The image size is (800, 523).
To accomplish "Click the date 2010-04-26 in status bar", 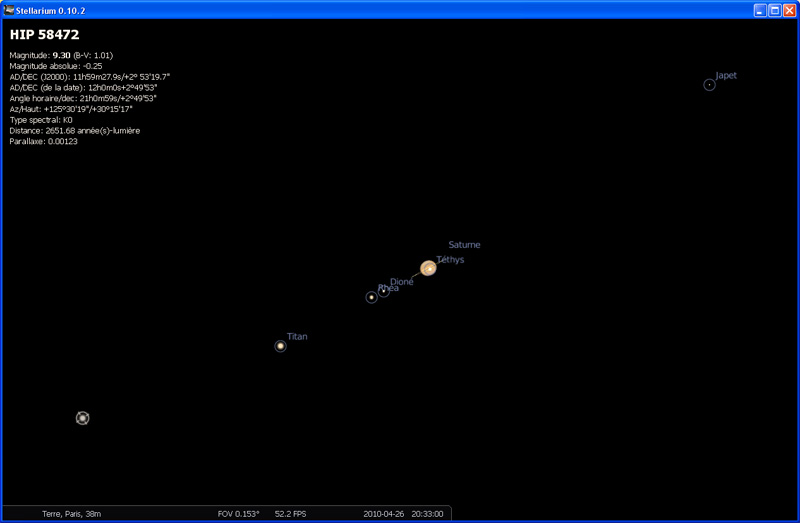I will point(383,514).
